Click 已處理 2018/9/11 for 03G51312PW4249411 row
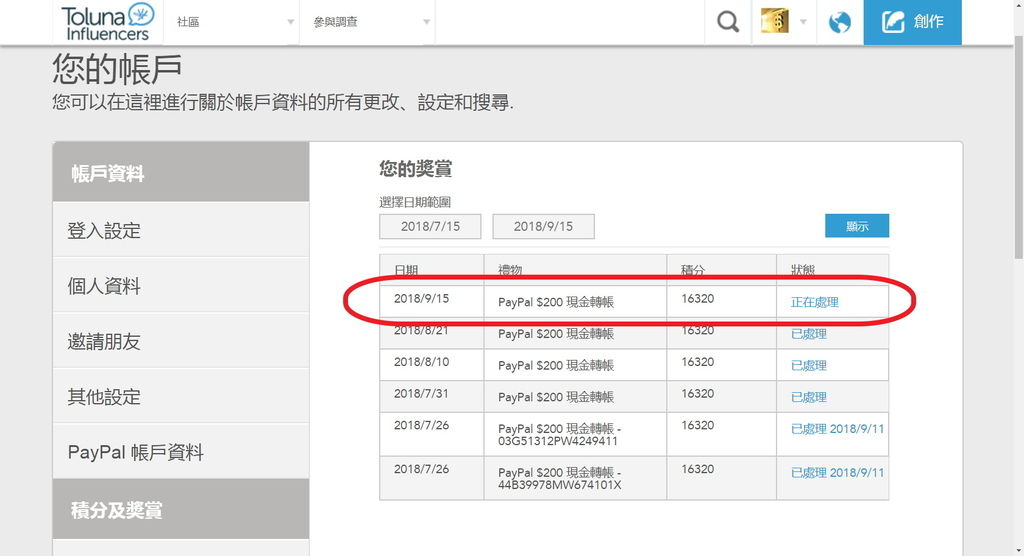1024x556 pixels. coord(837,429)
